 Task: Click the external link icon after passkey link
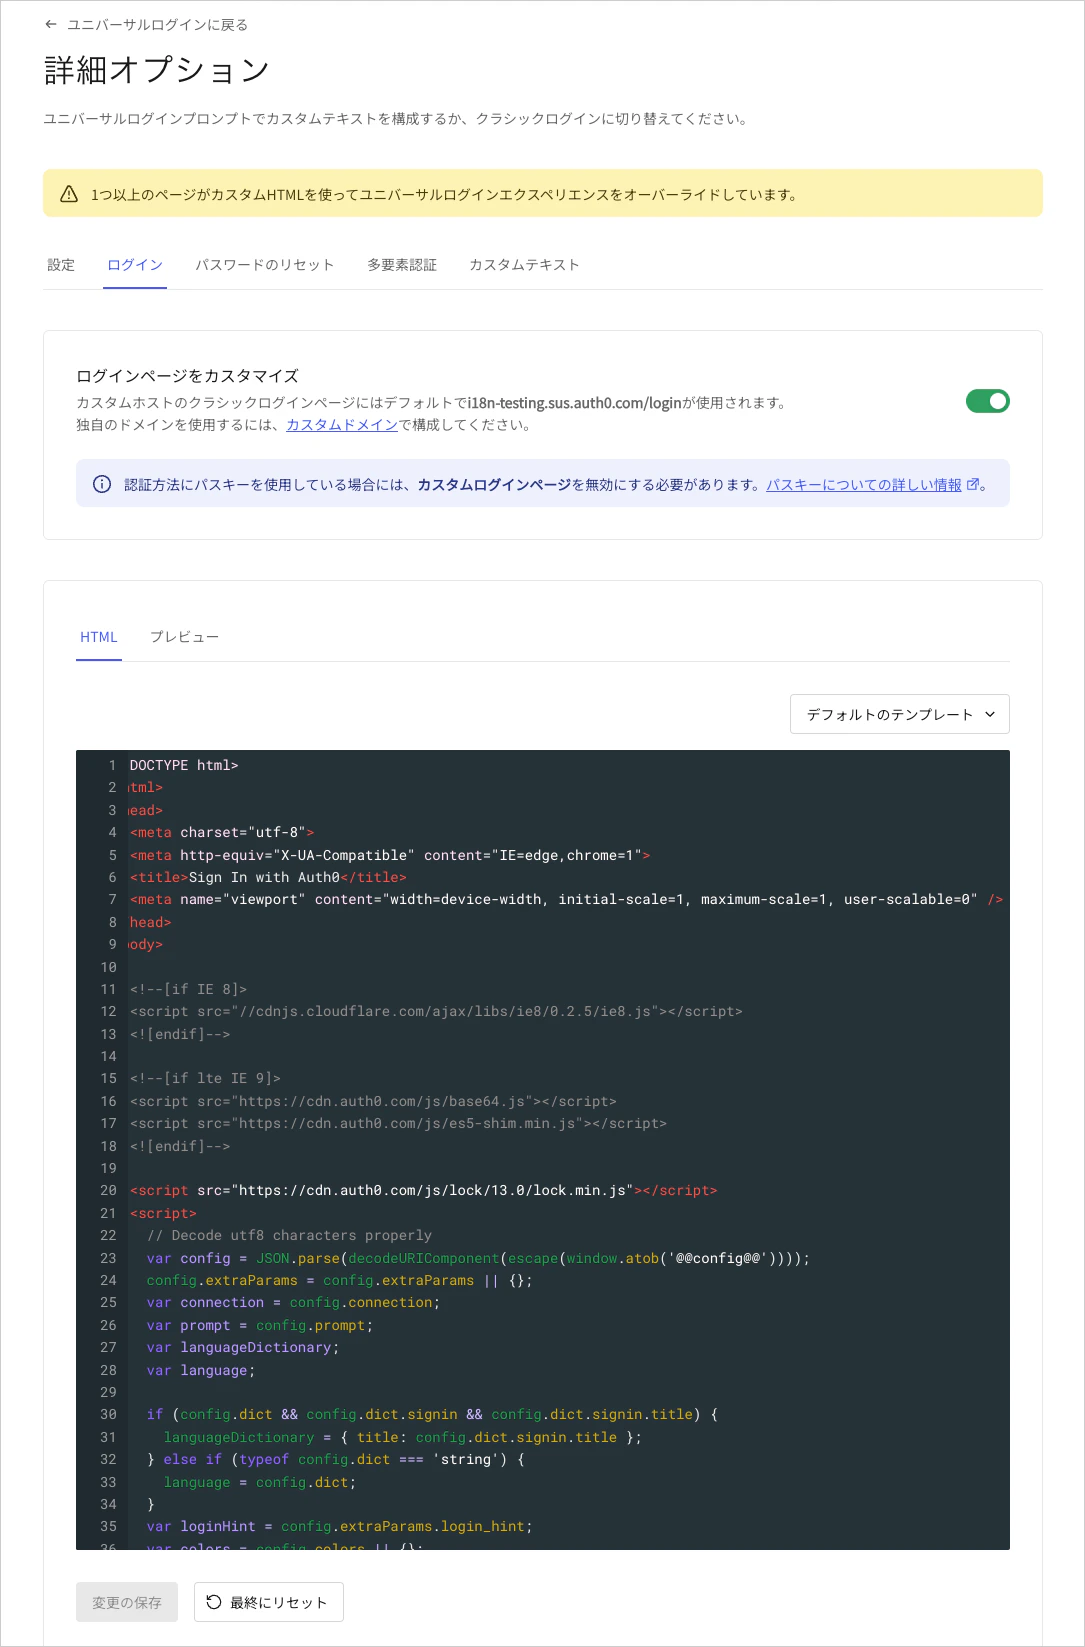(973, 484)
